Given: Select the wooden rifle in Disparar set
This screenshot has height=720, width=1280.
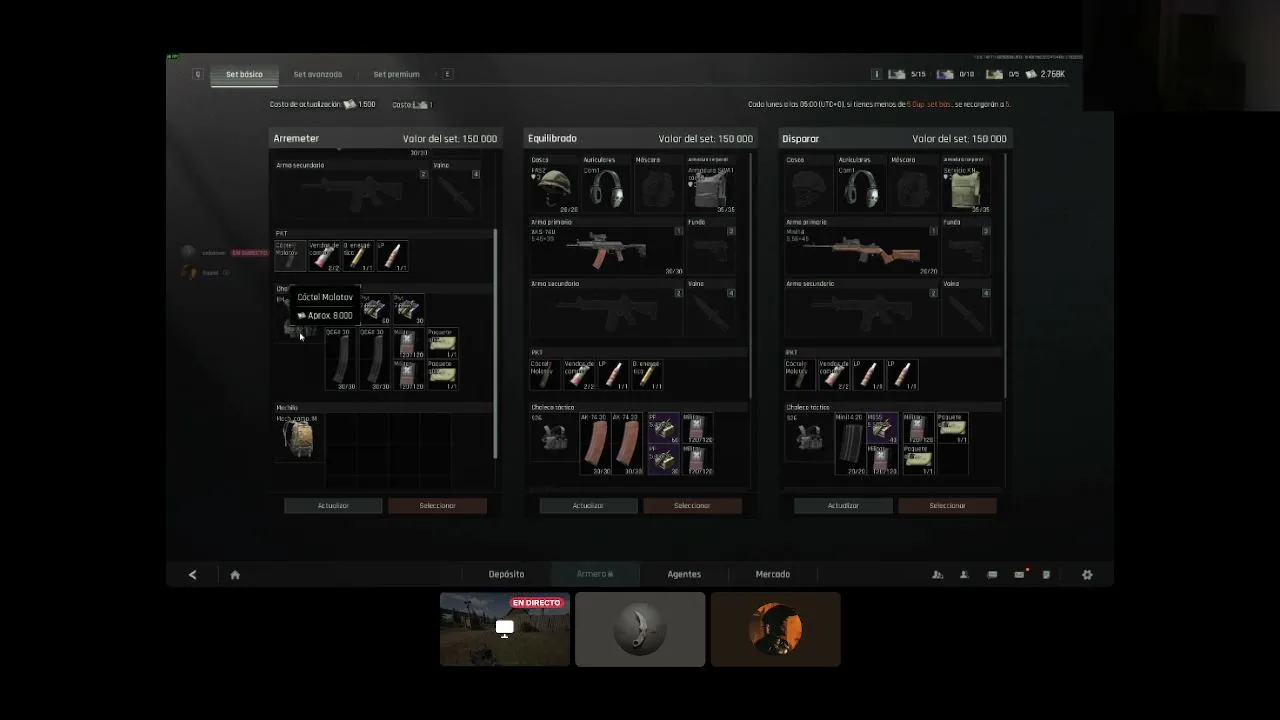Looking at the screenshot, I should point(861,250).
